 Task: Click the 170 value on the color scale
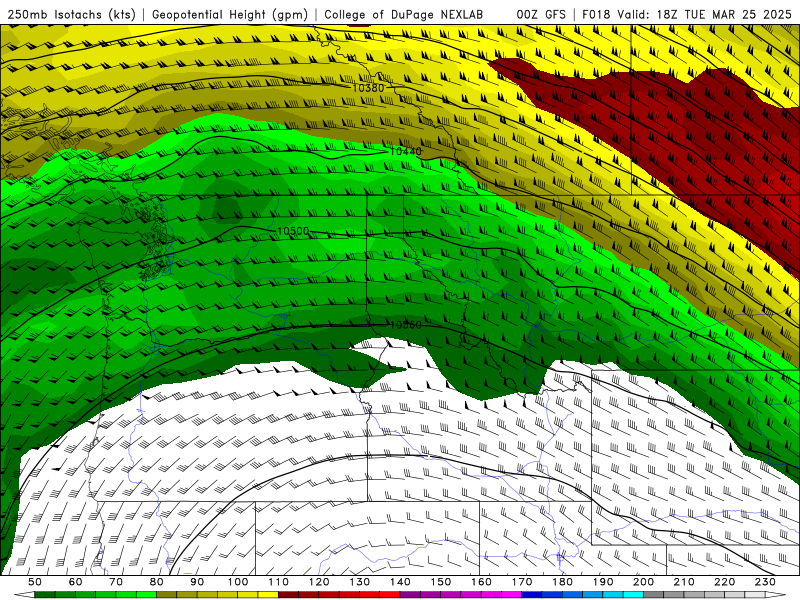pos(522,582)
